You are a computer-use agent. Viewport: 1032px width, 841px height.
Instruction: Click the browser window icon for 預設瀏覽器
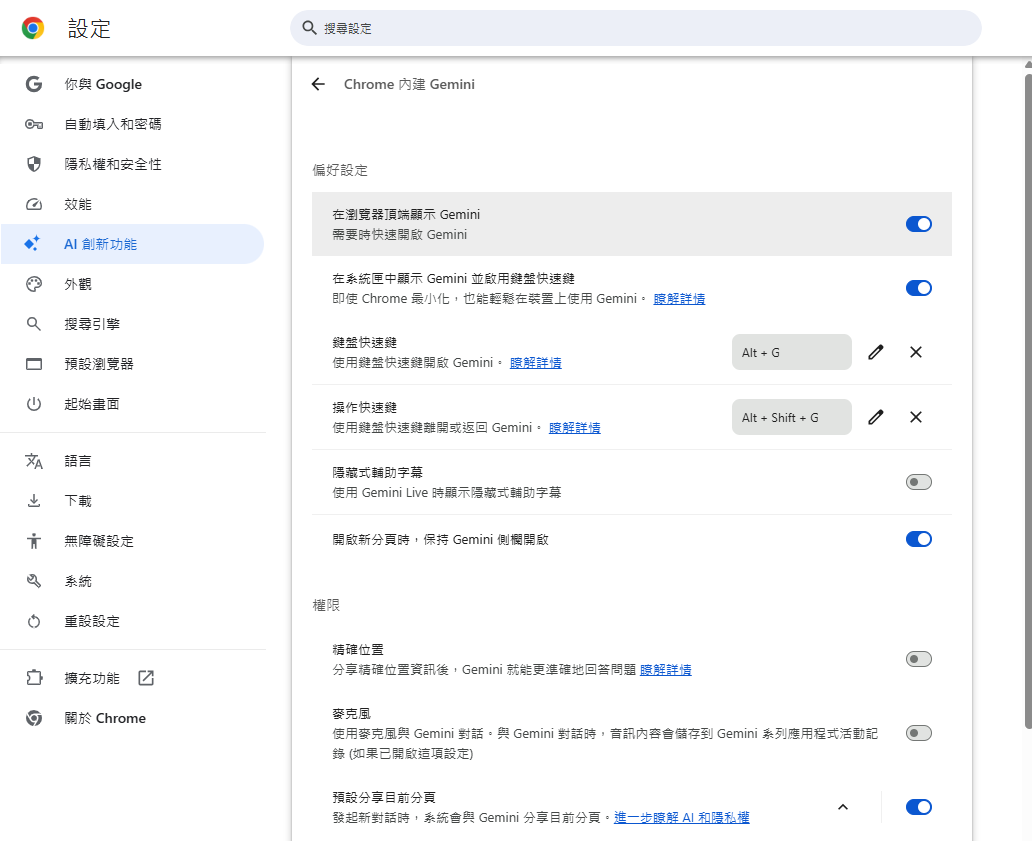(x=34, y=364)
